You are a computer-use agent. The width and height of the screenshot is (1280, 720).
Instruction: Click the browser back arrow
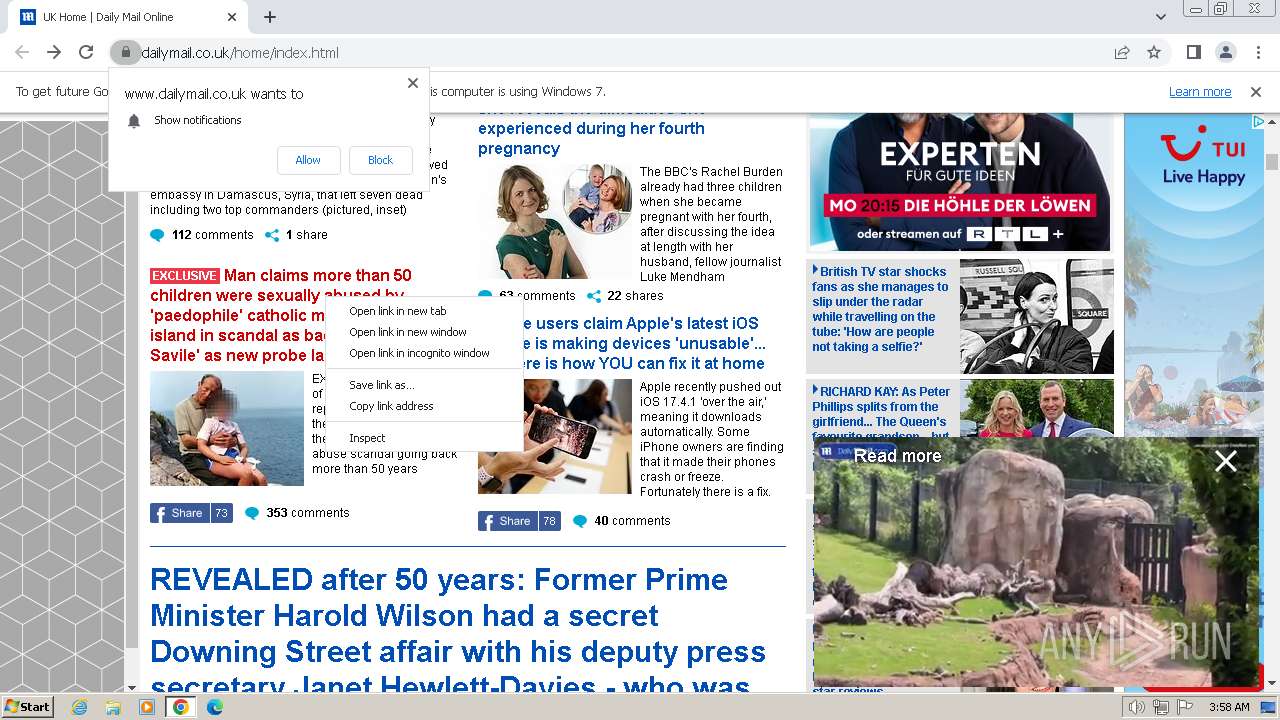[22, 52]
